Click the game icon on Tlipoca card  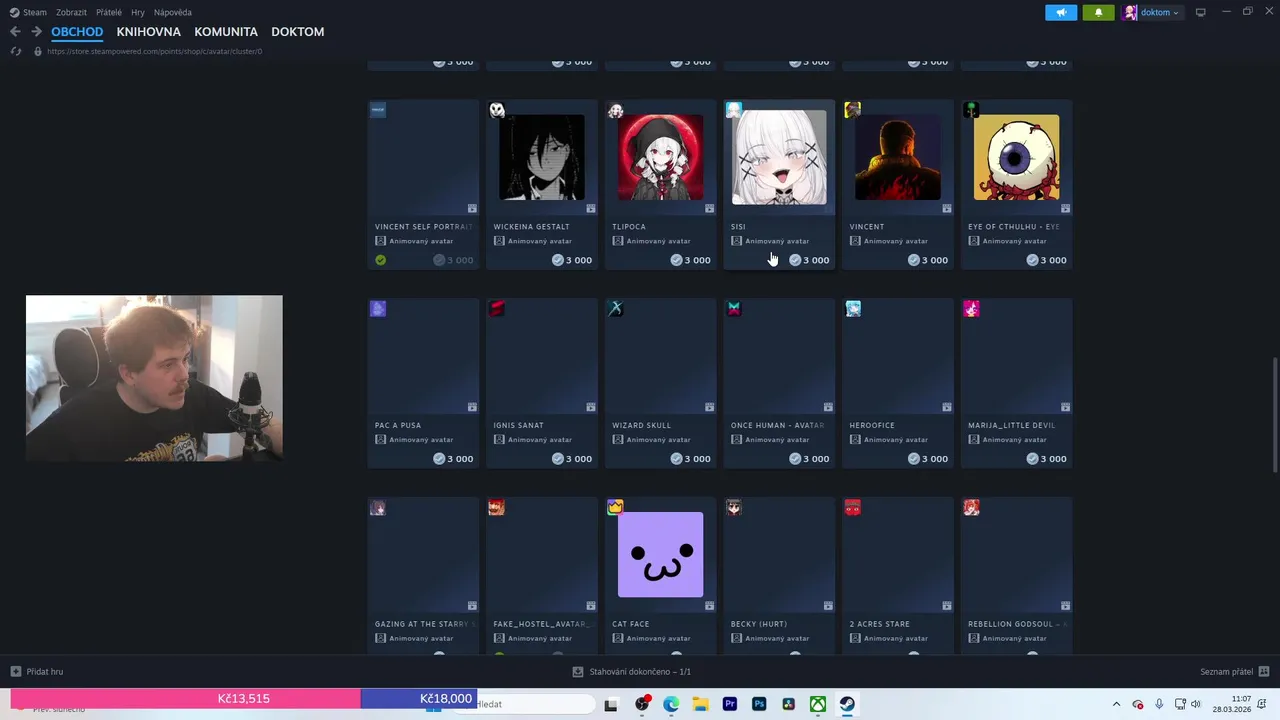616,110
